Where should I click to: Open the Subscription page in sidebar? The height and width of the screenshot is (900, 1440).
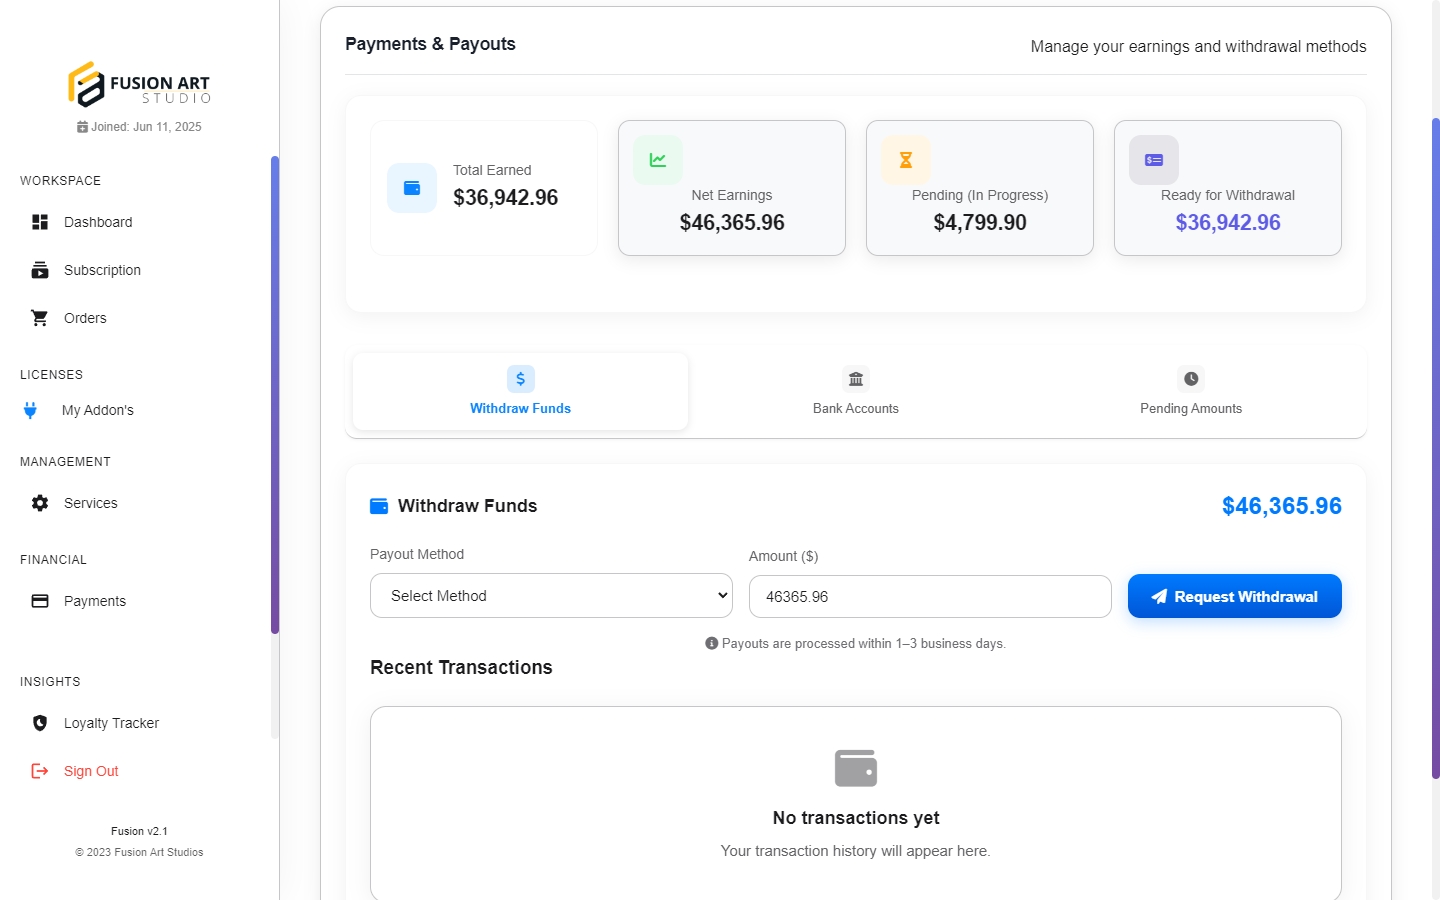101,270
